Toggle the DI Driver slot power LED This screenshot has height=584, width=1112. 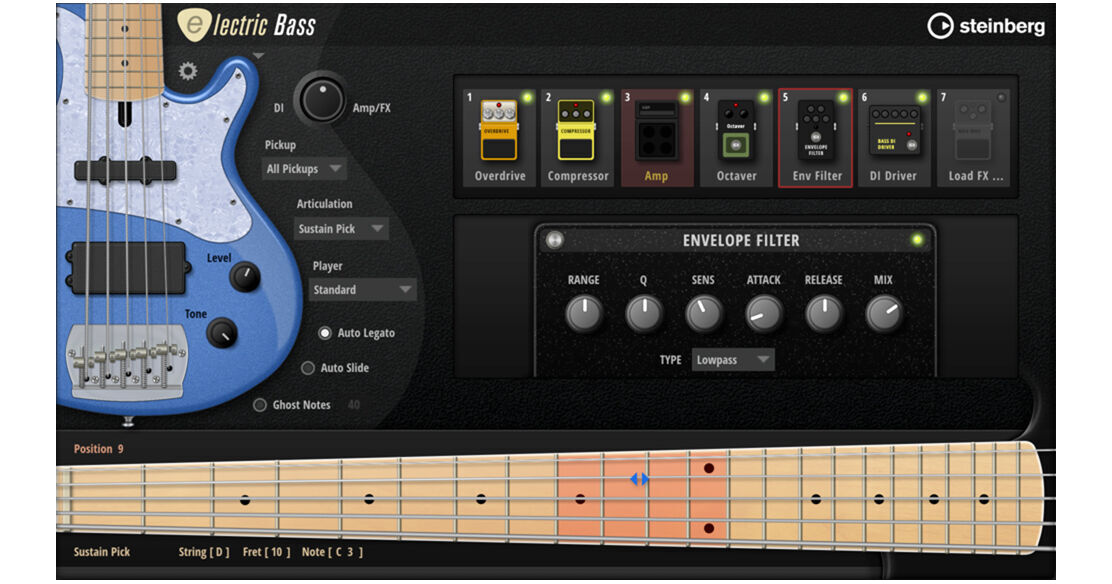pos(922,97)
